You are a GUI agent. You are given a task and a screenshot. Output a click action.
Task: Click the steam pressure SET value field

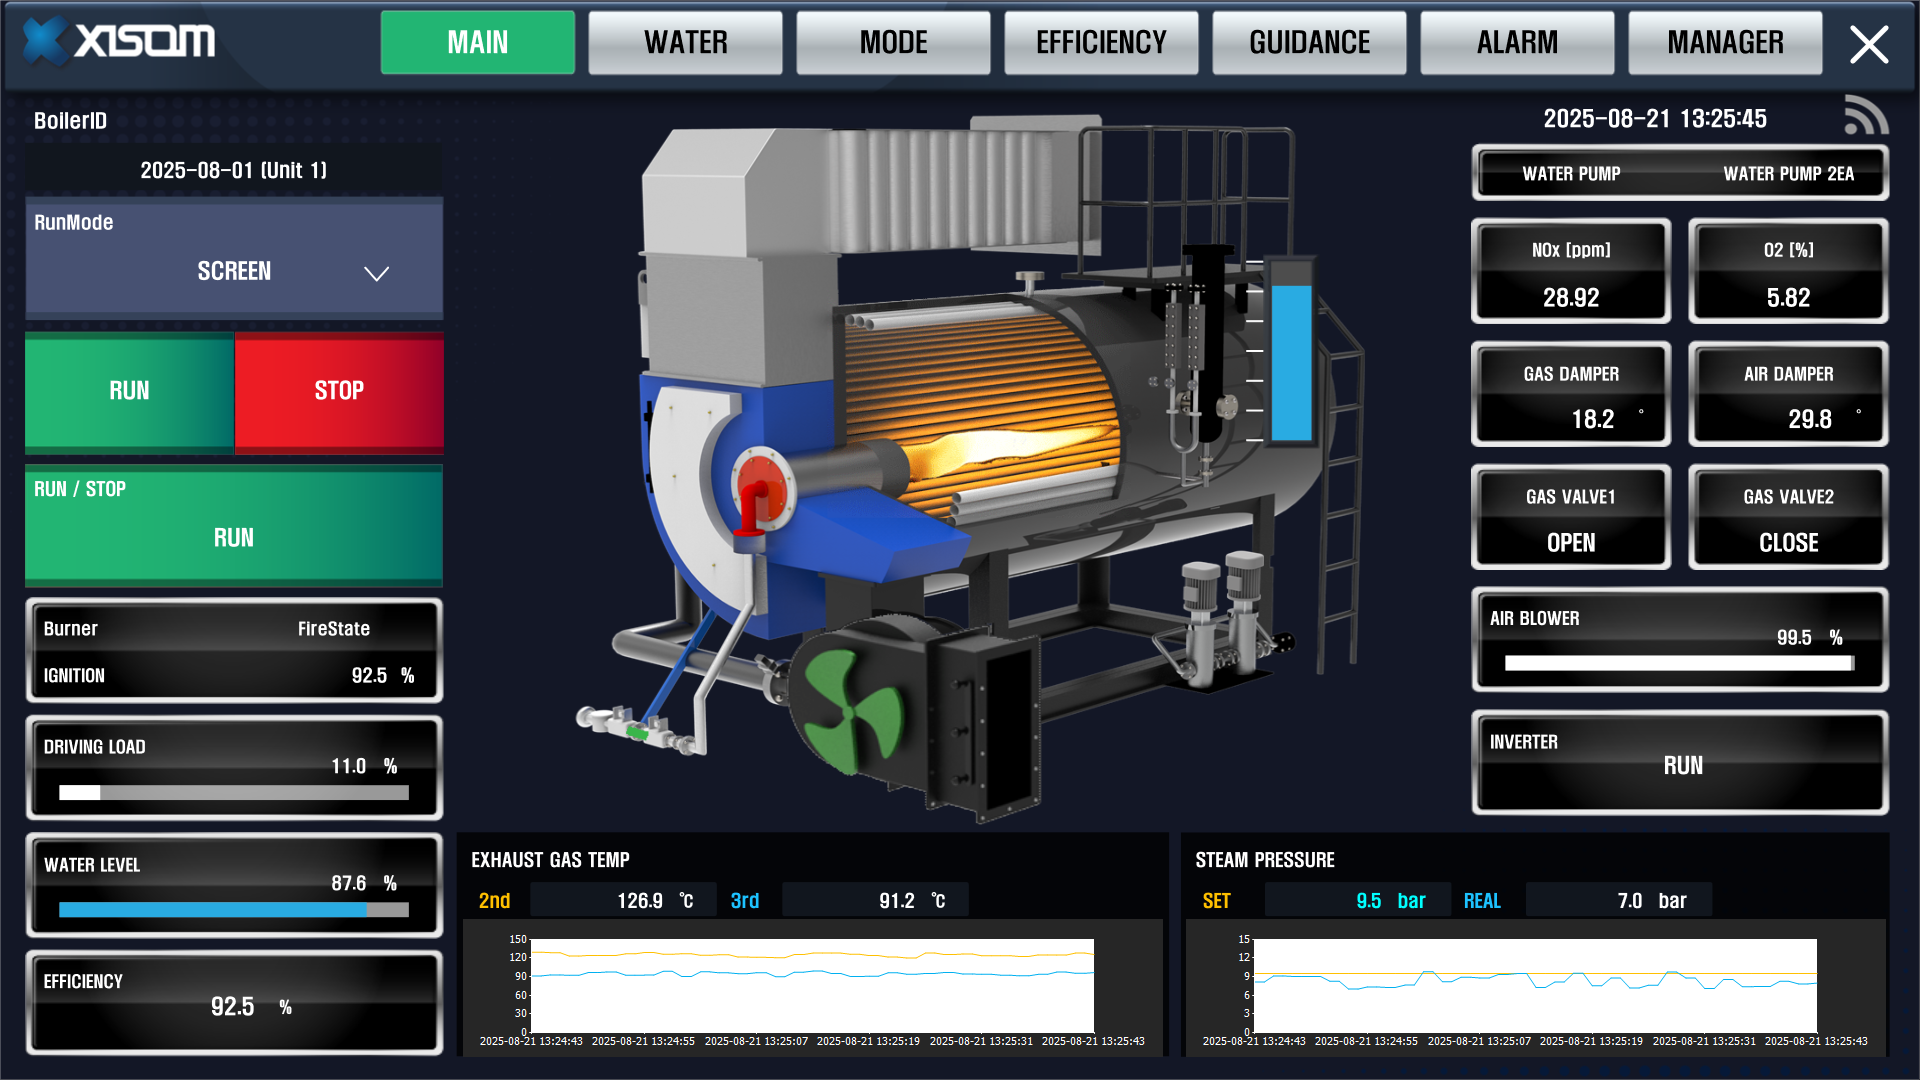(x=1357, y=900)
